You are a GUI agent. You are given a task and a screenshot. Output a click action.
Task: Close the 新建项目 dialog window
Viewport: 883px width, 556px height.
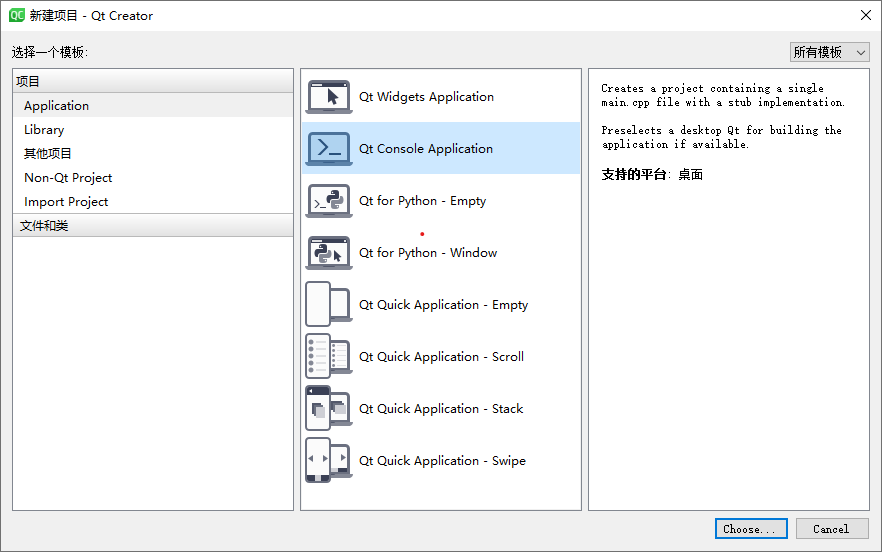(x=866, y=15)
